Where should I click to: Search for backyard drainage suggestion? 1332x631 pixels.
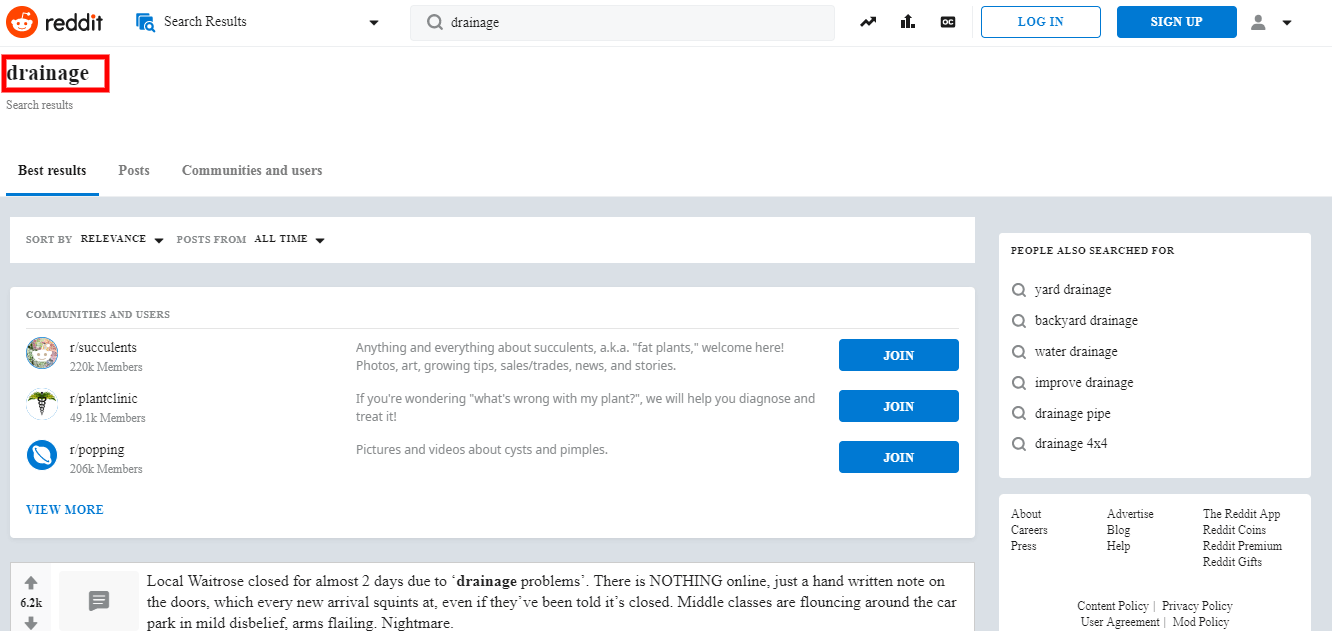pos(1086,321)
